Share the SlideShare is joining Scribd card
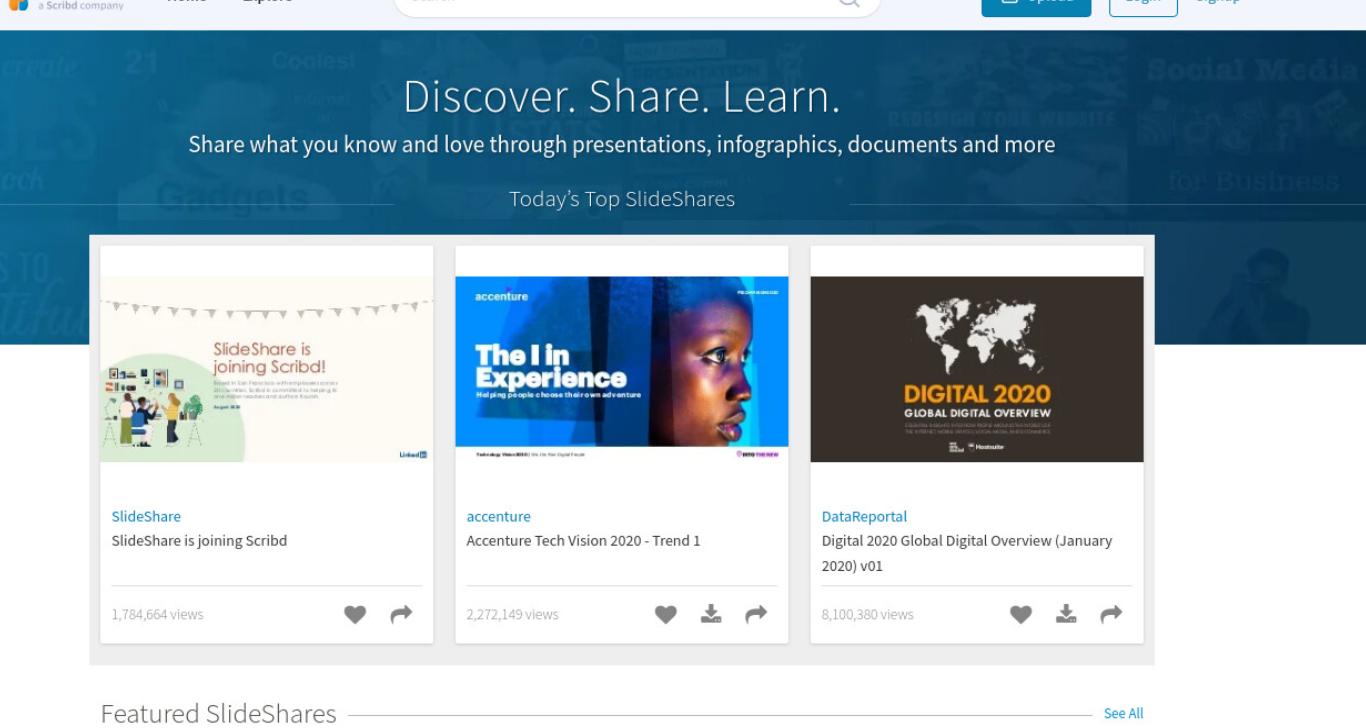1366x728 pixels. tap(401, 615)
